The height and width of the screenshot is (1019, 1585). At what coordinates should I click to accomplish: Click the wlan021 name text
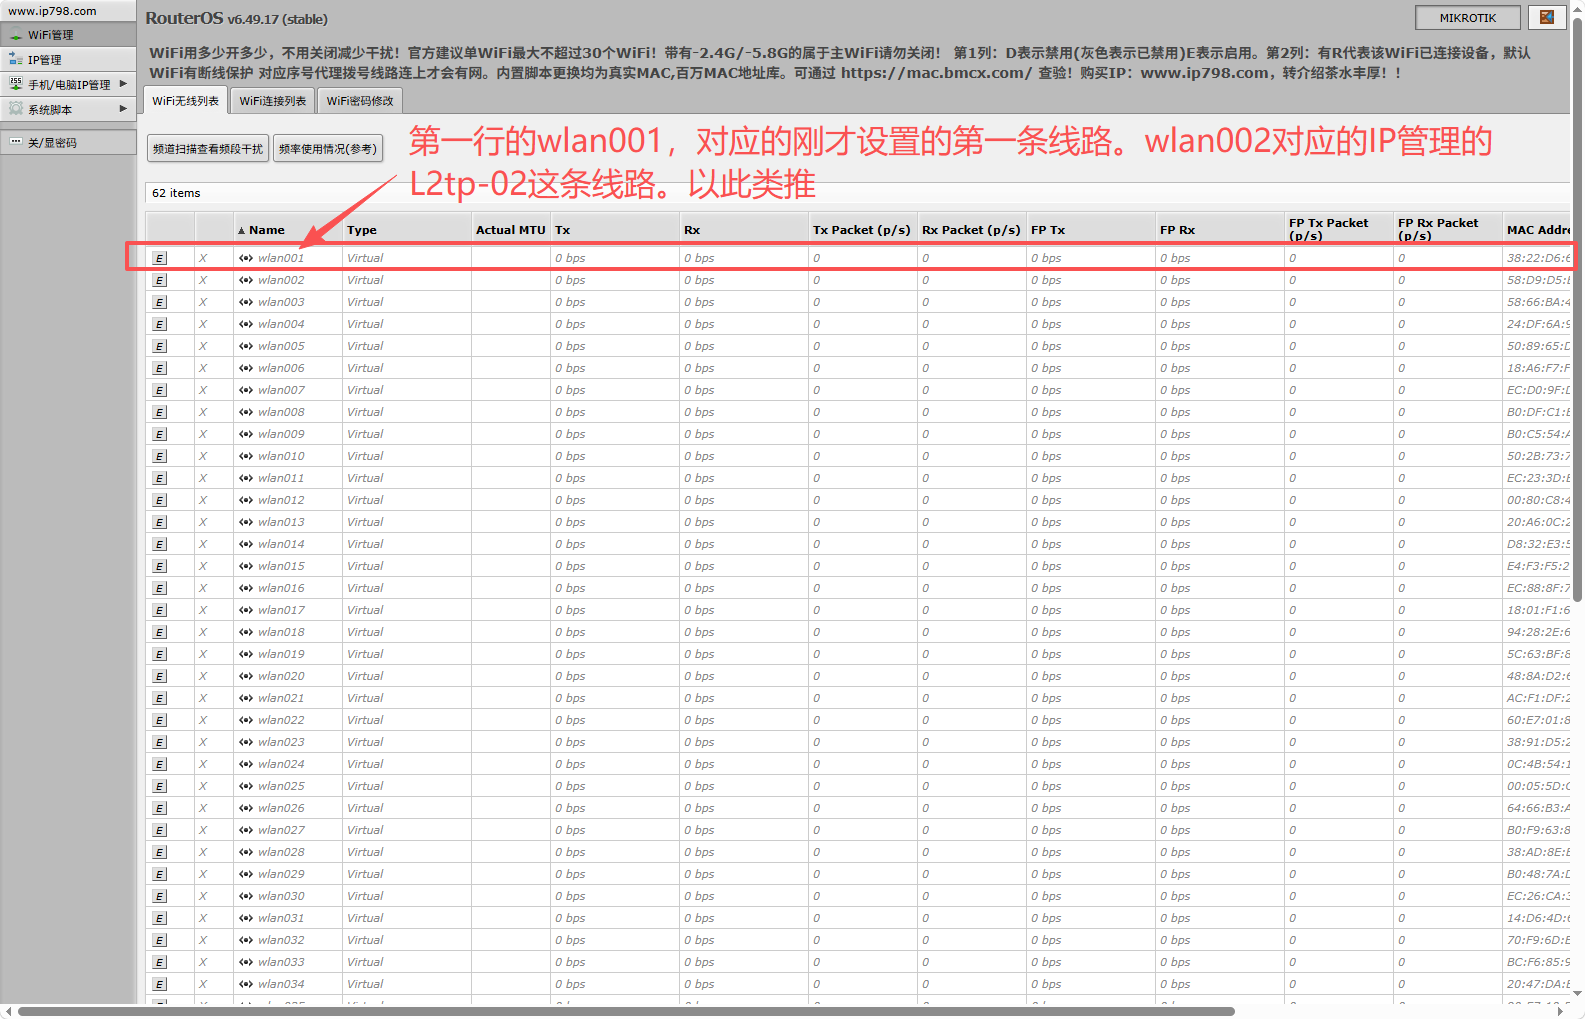tap(281, 698)
